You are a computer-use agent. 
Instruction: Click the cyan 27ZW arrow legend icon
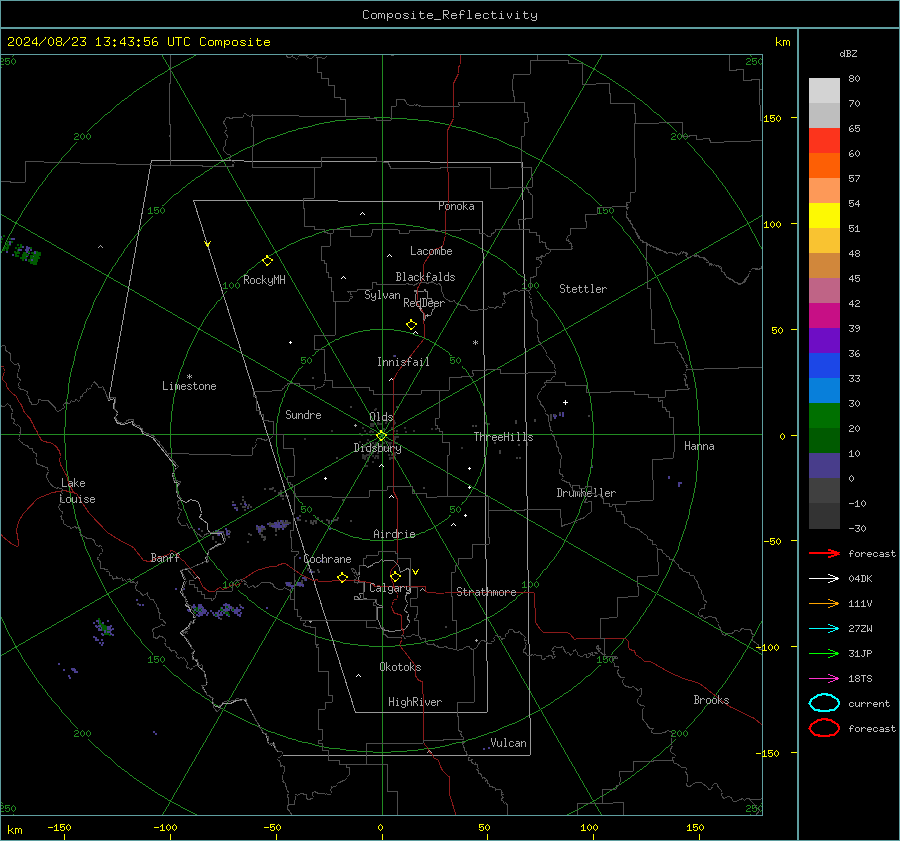[x=824, y=629]
